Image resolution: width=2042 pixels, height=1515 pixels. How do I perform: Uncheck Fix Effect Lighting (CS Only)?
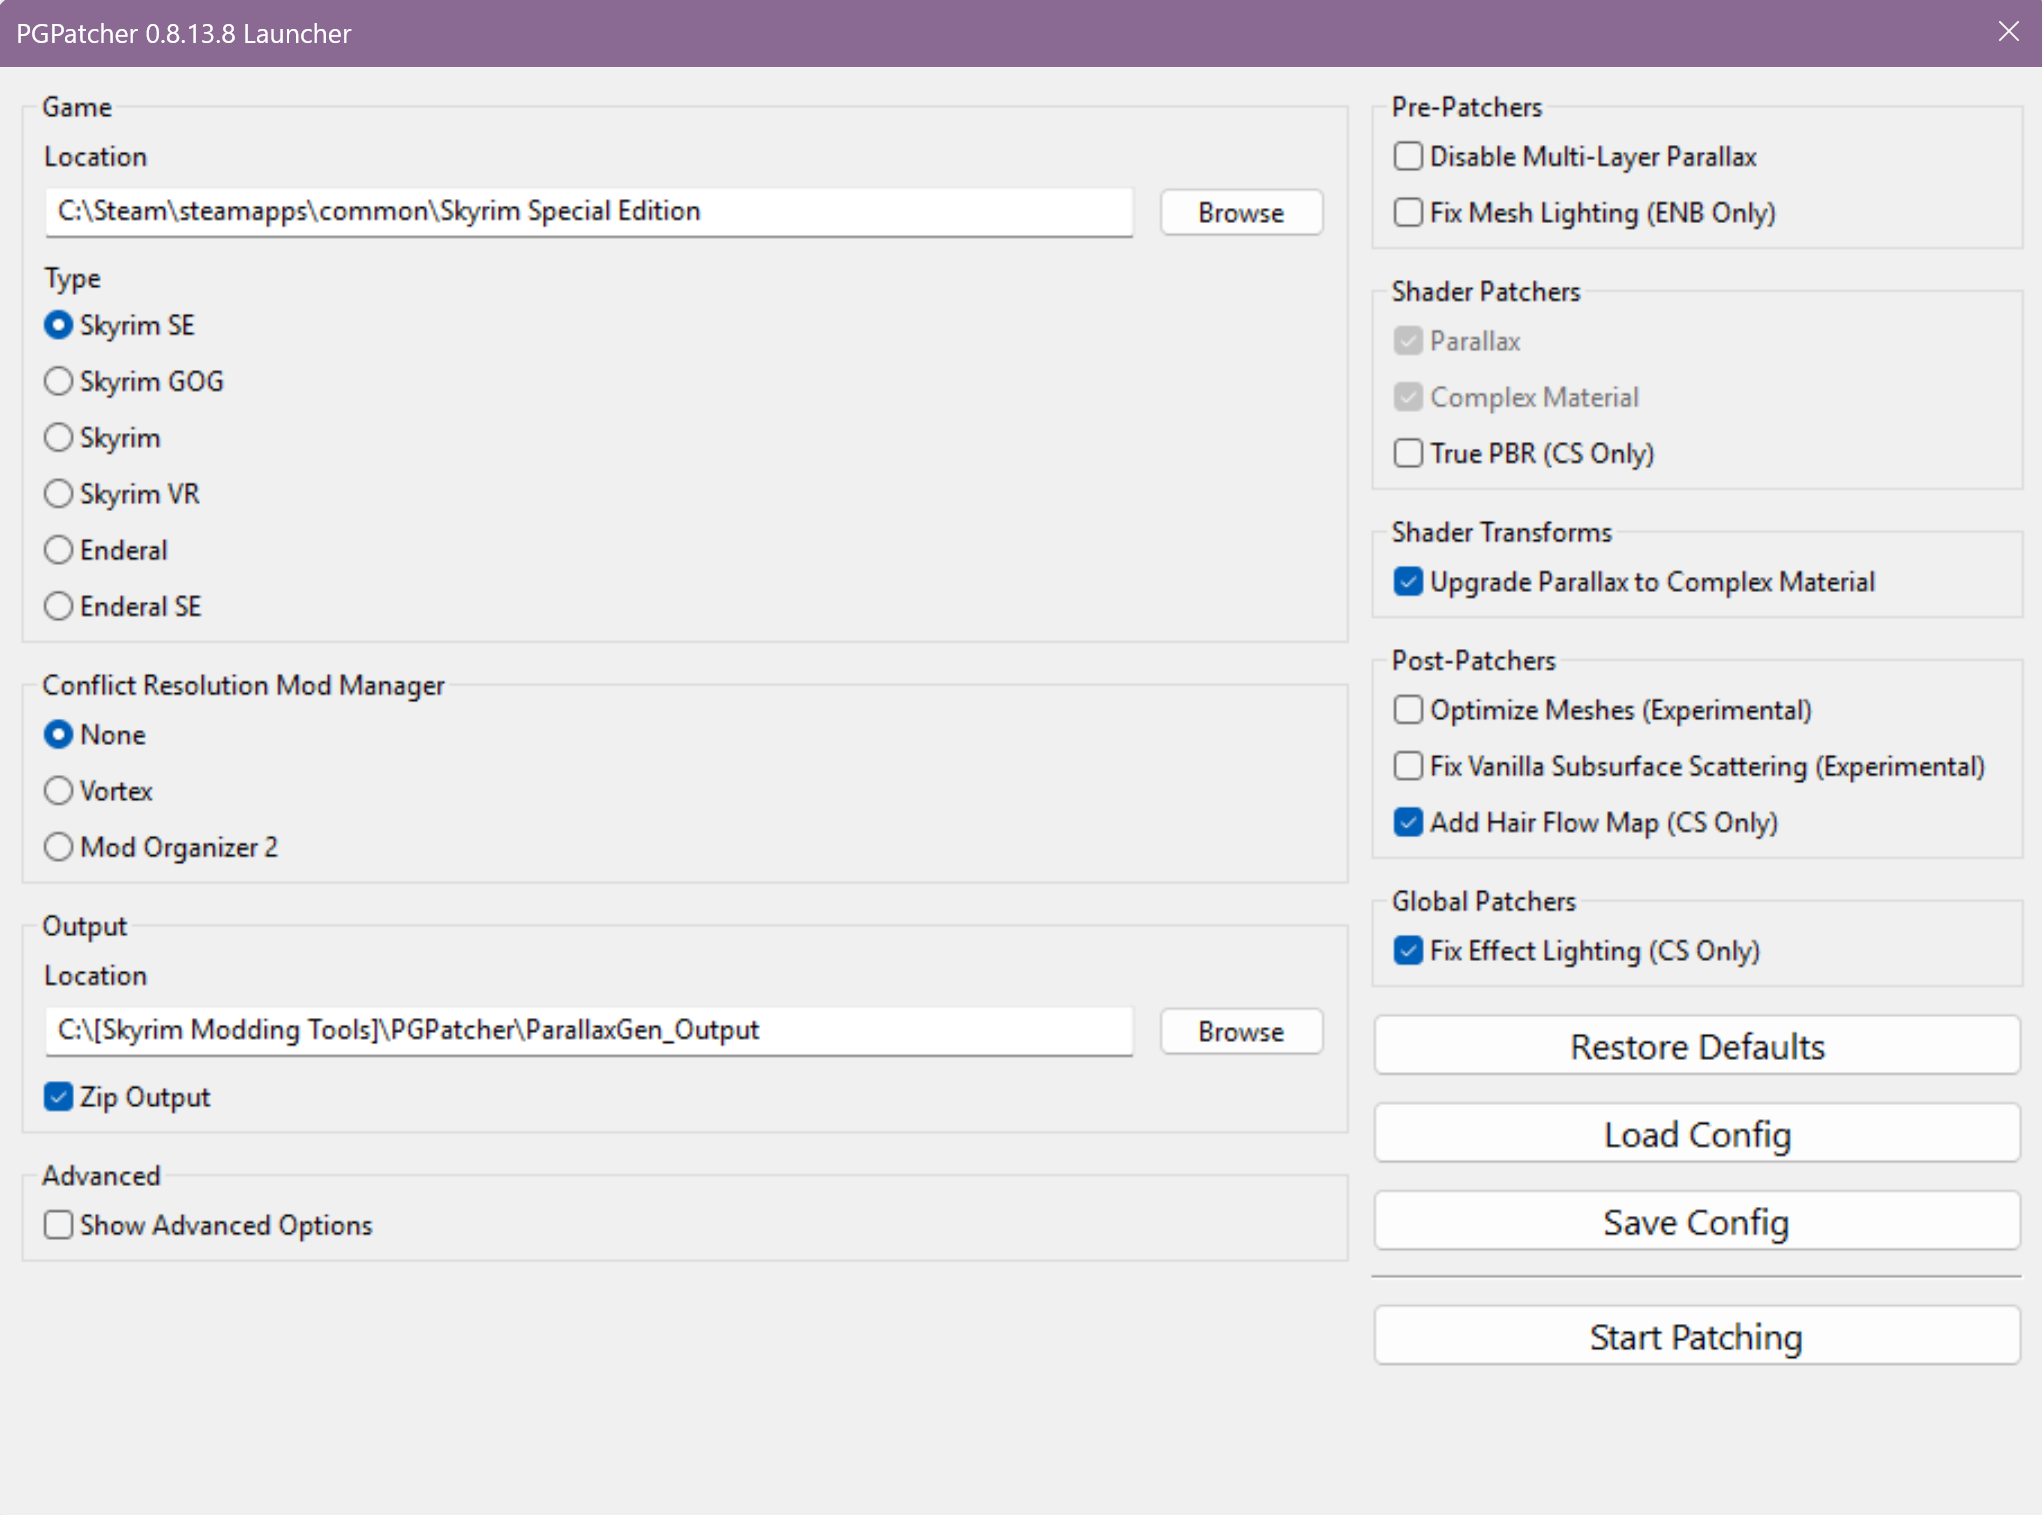coord(1408,950)
